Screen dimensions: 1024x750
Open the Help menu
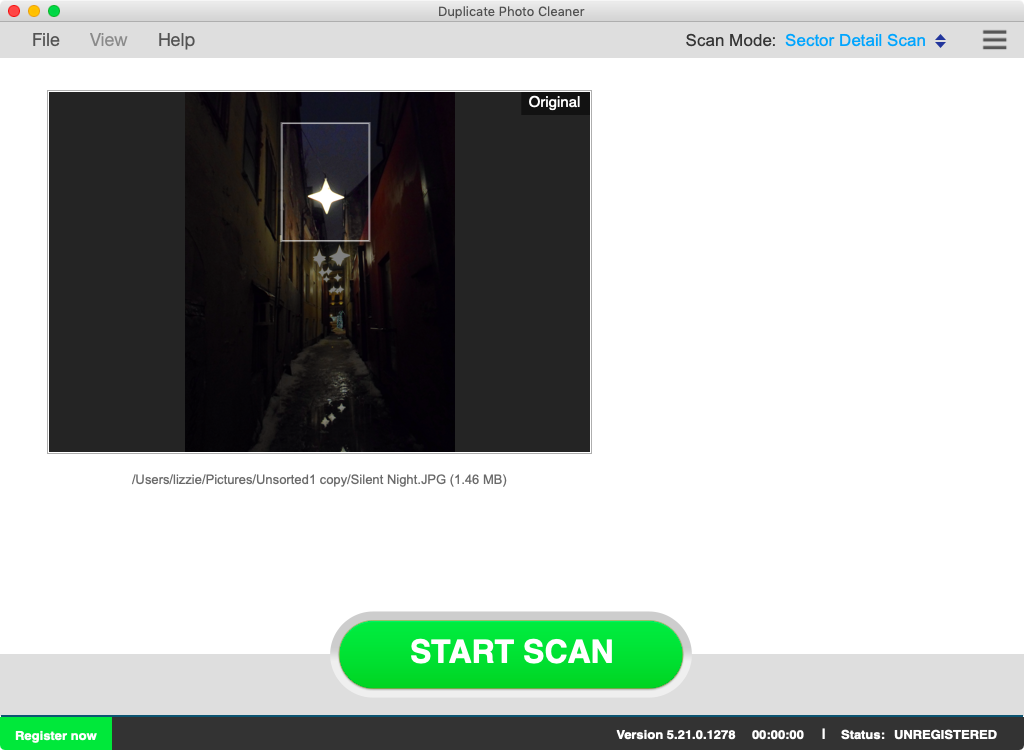(176, 40)
